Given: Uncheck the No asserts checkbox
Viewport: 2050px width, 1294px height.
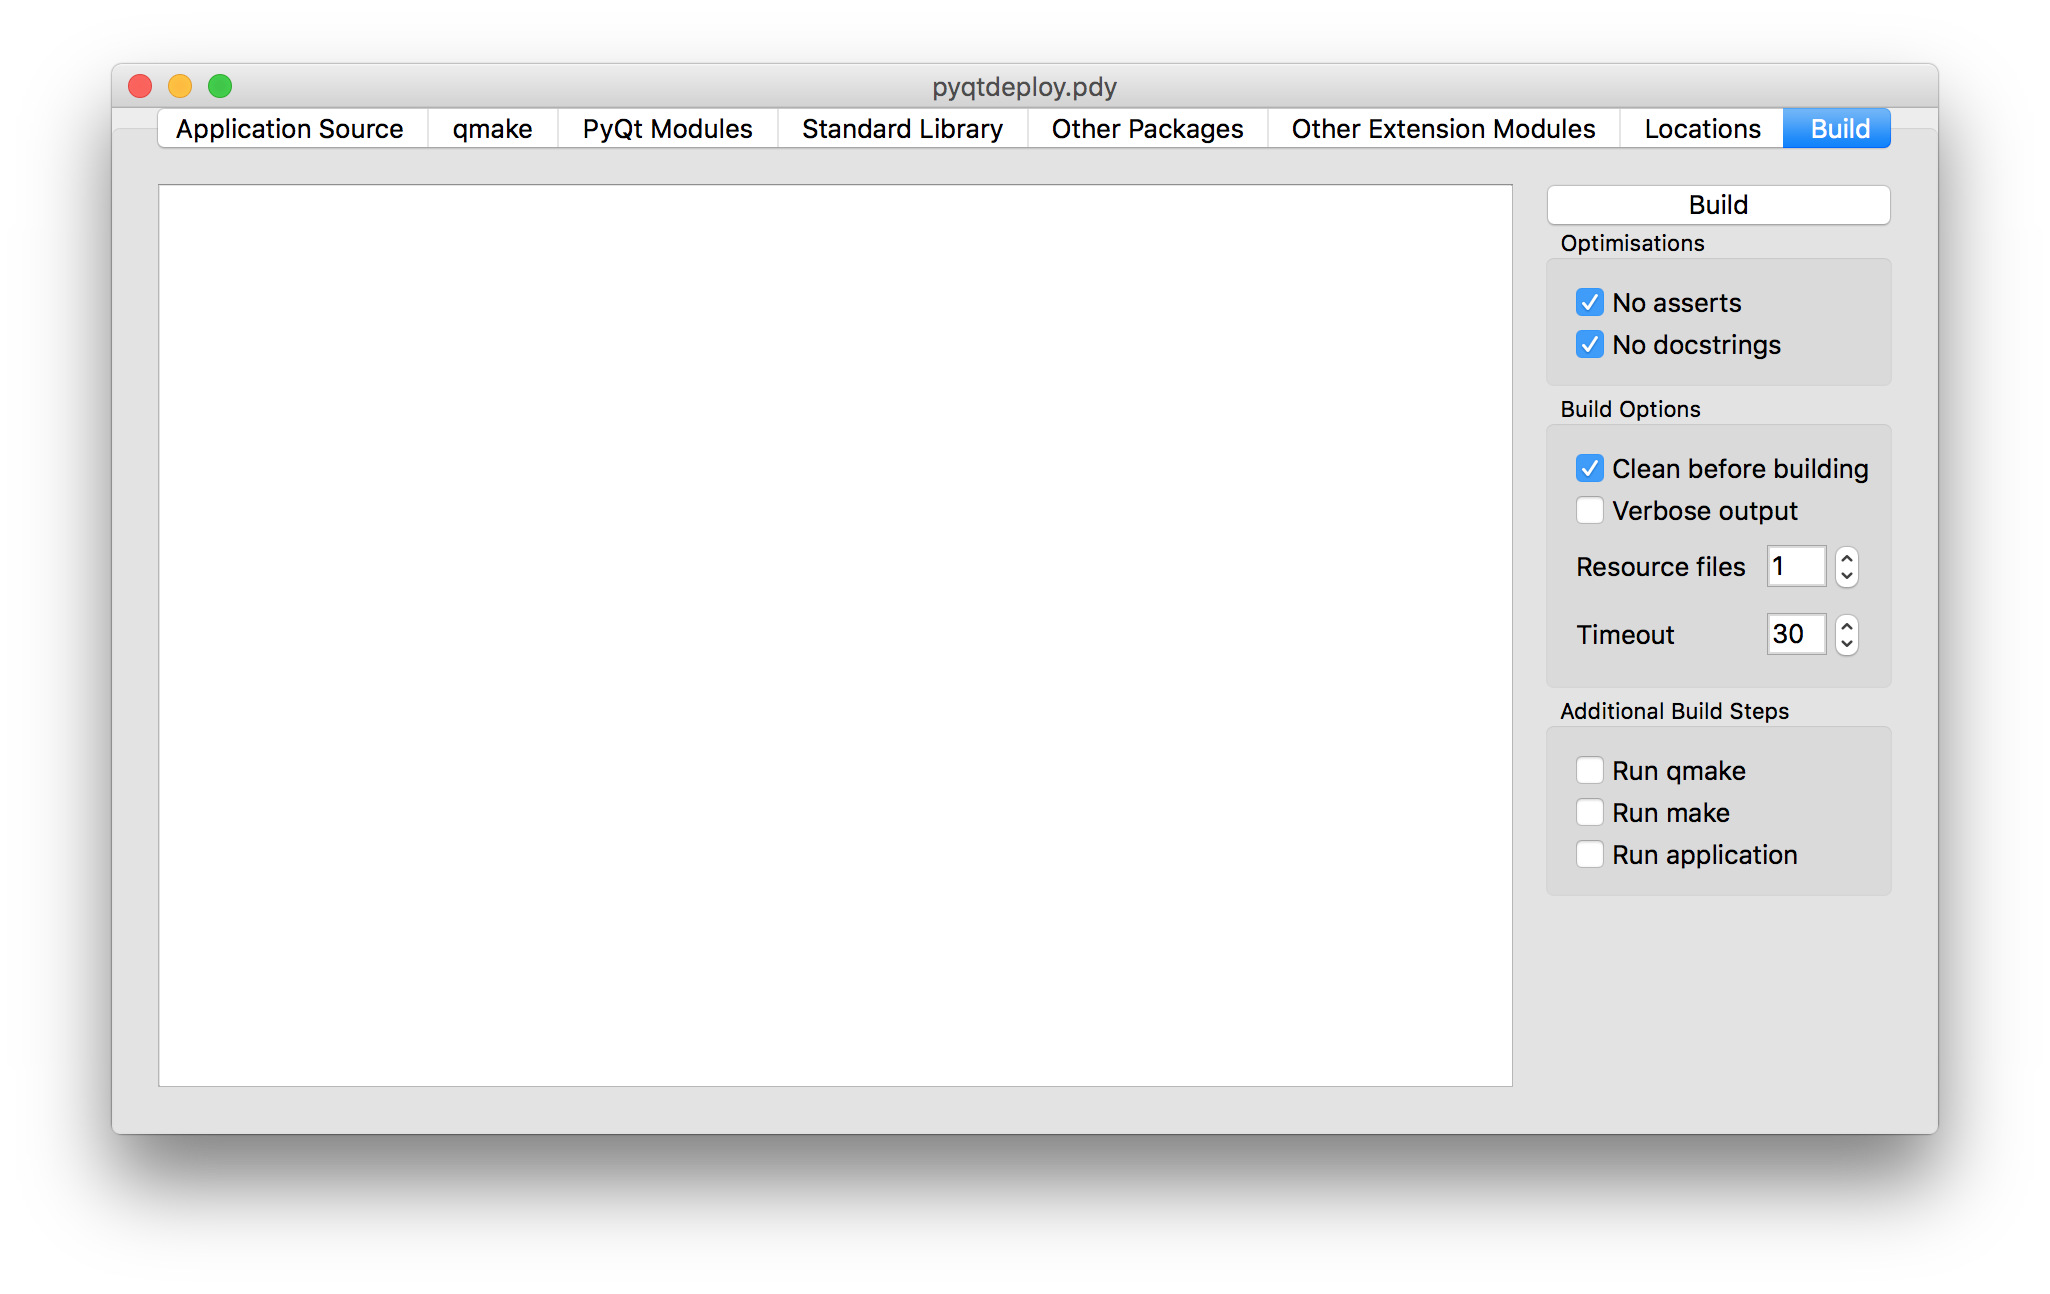Looking at the screenshot, I should [x=1590, y=302].
